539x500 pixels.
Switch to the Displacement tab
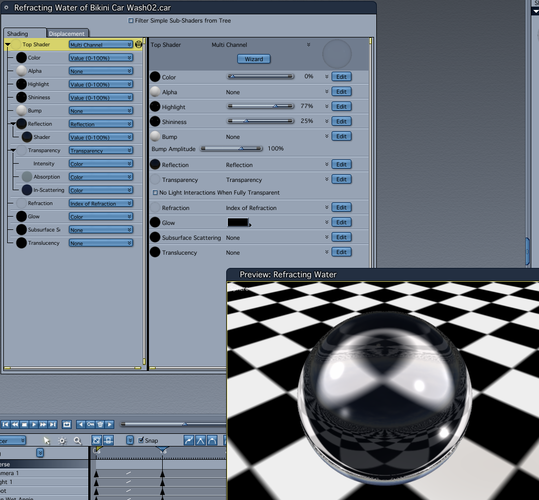click(x=67, y=33)
